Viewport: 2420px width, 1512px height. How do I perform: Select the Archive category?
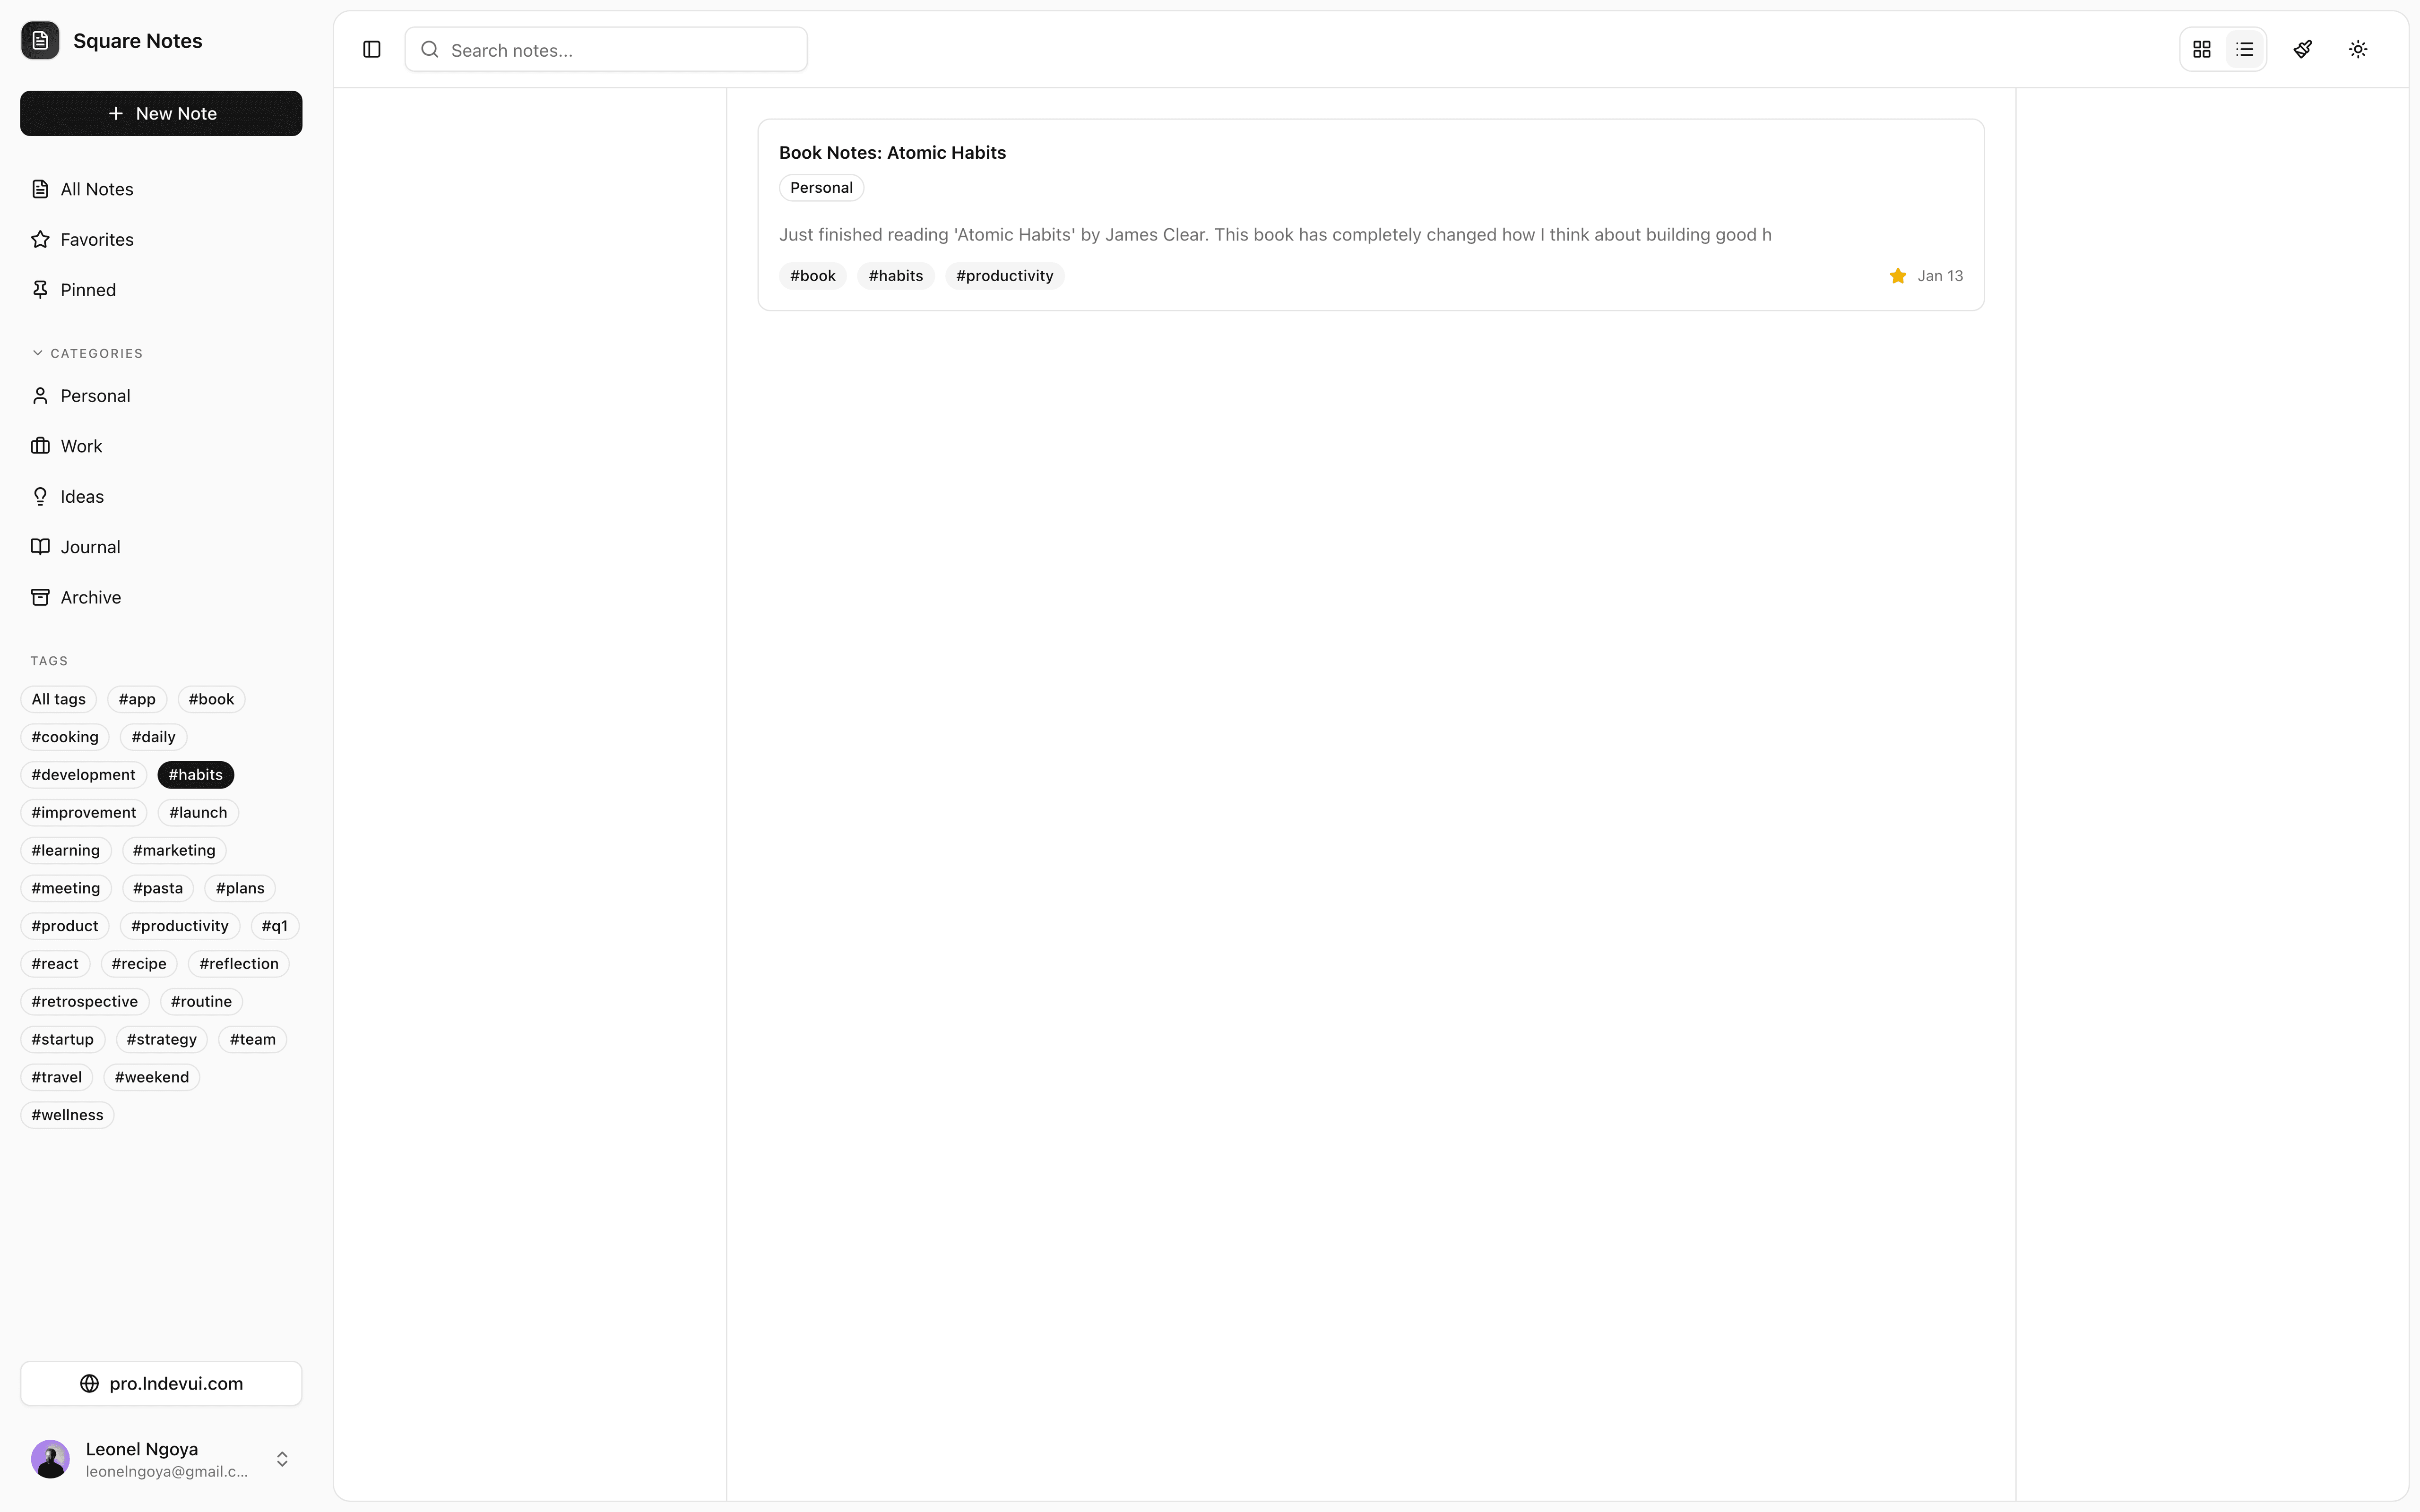(x=161, y=597)
